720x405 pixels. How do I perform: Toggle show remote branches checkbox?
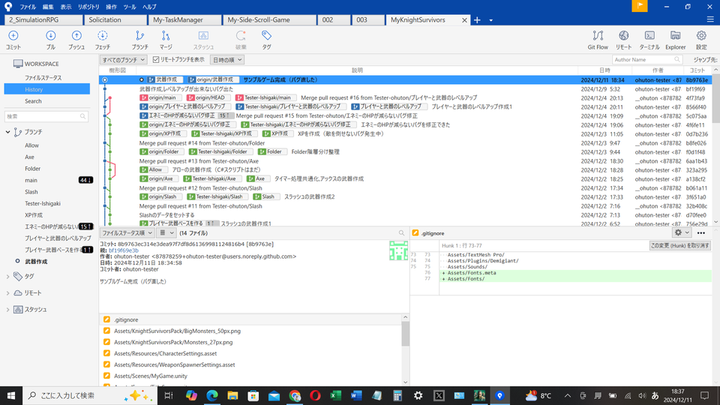tap(156, 60)
